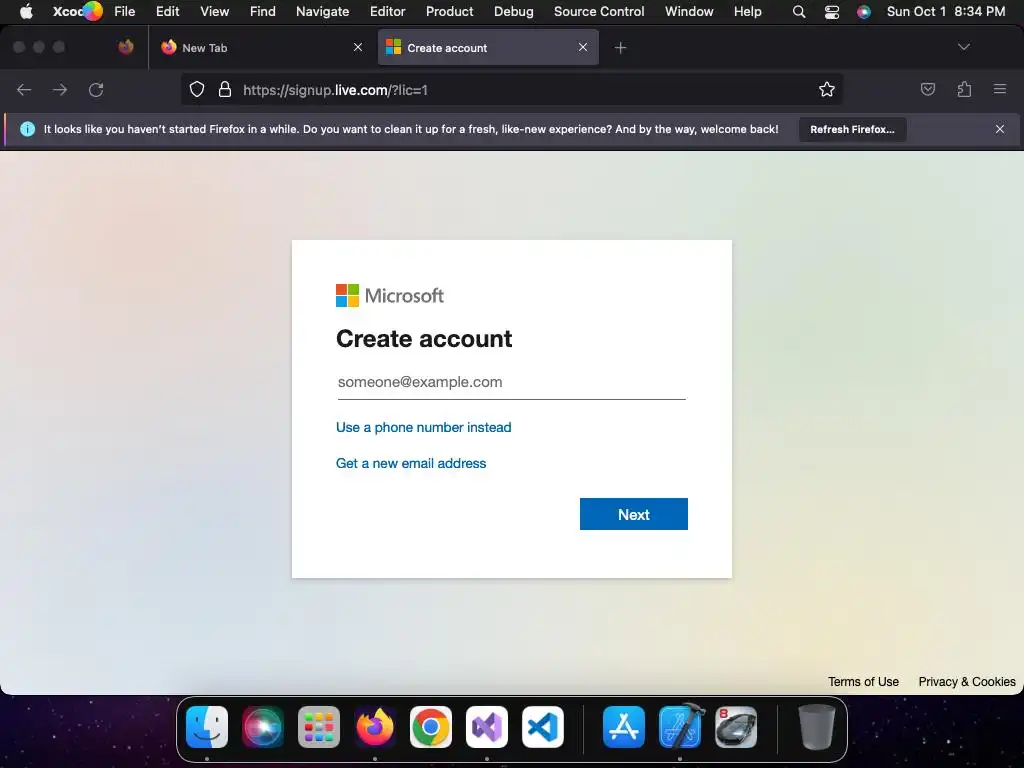This screenshot has width=1024, height=768.
Task: Open the Editor menu
Action: click(x=387, y=11)
